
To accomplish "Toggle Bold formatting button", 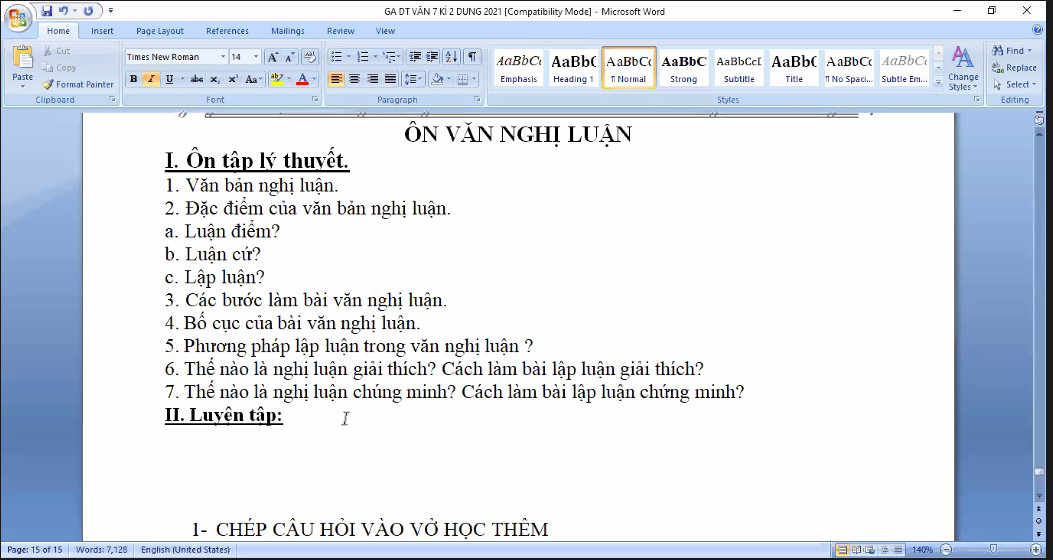I will (133, 79).
